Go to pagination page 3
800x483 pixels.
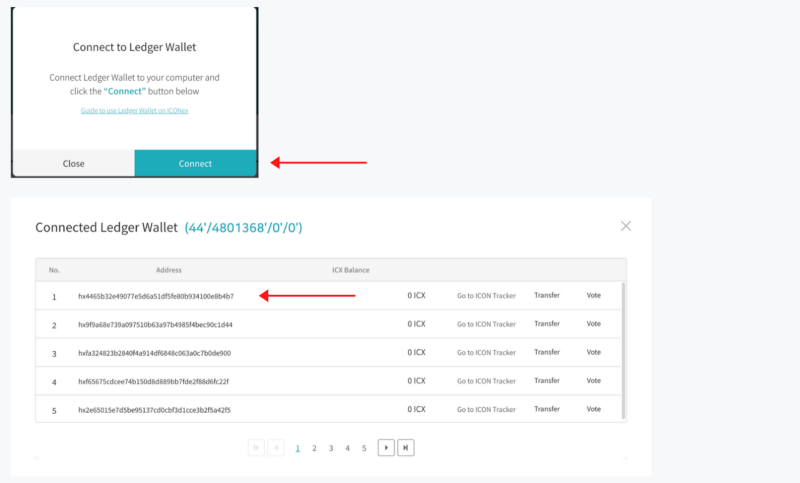tap(331, 448)
